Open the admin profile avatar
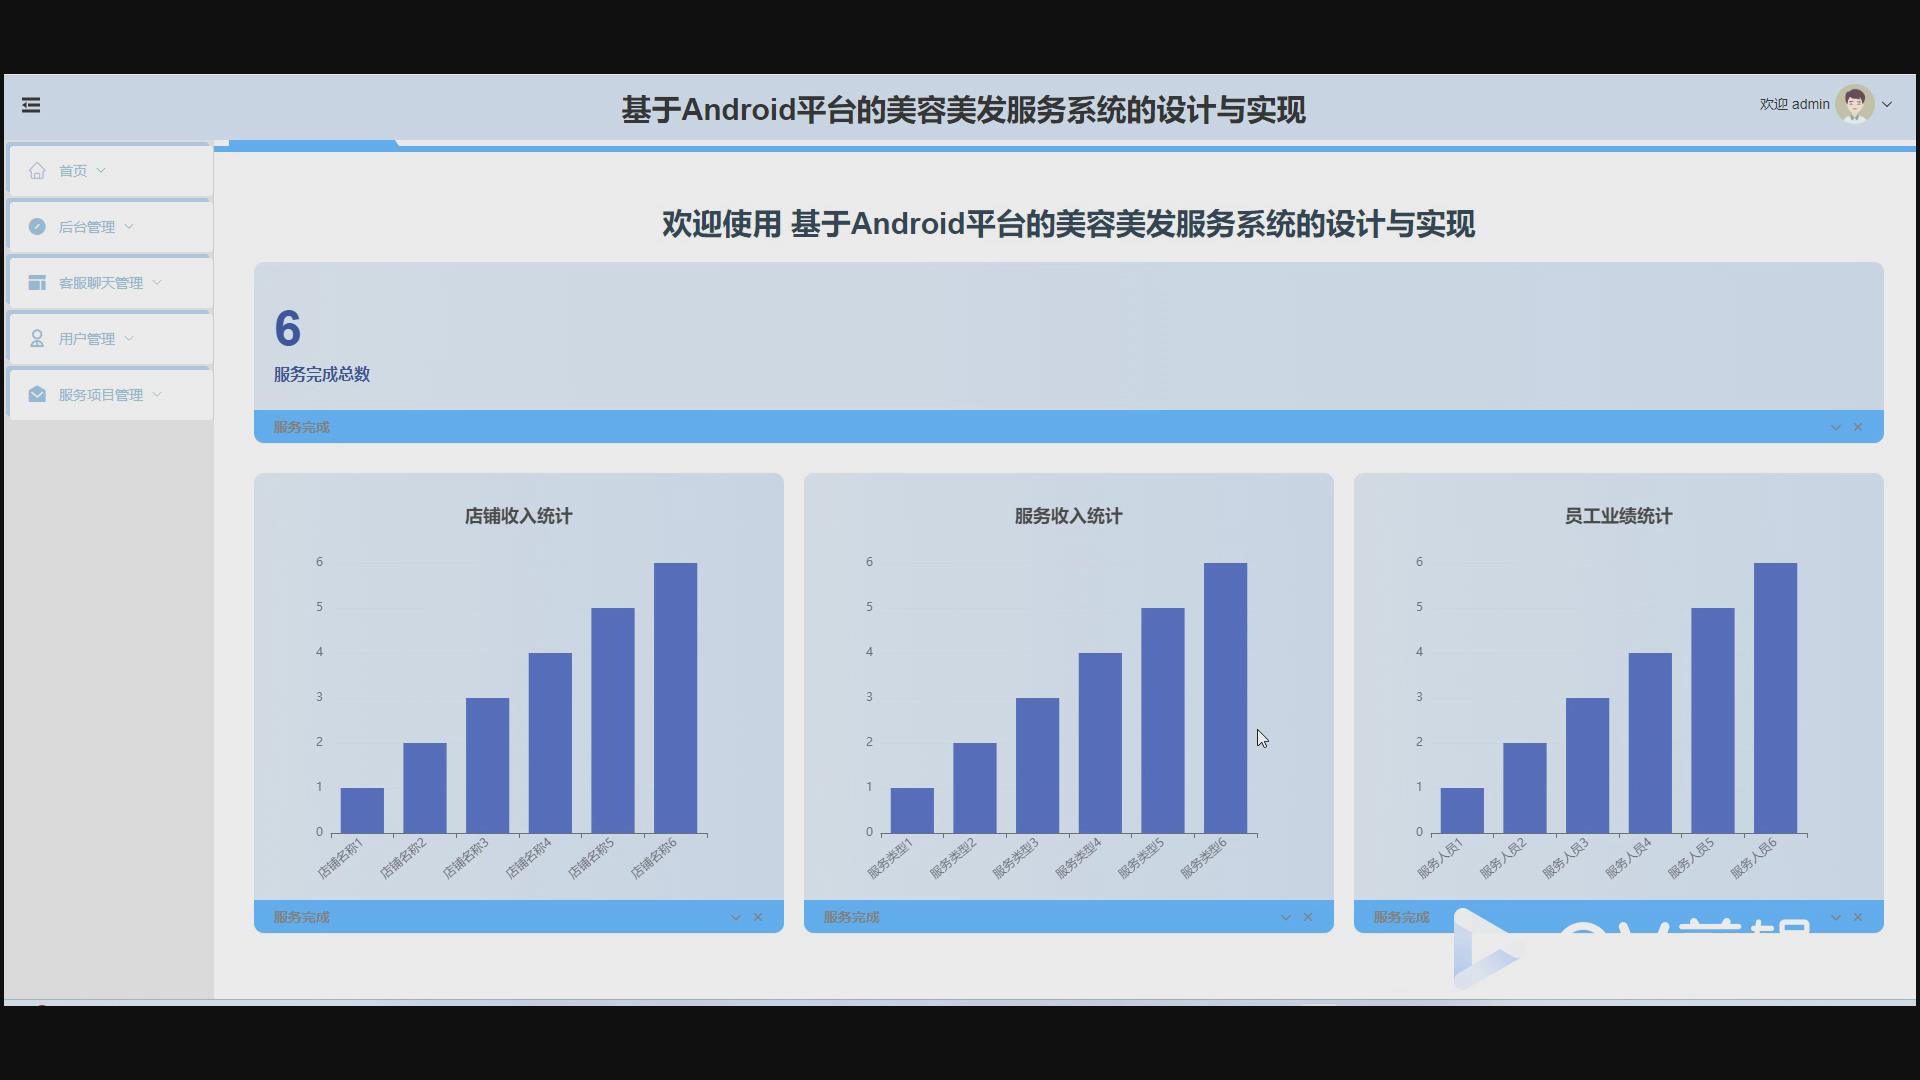This screenshot has width=1920, height=1080. tap(1855, 103)
